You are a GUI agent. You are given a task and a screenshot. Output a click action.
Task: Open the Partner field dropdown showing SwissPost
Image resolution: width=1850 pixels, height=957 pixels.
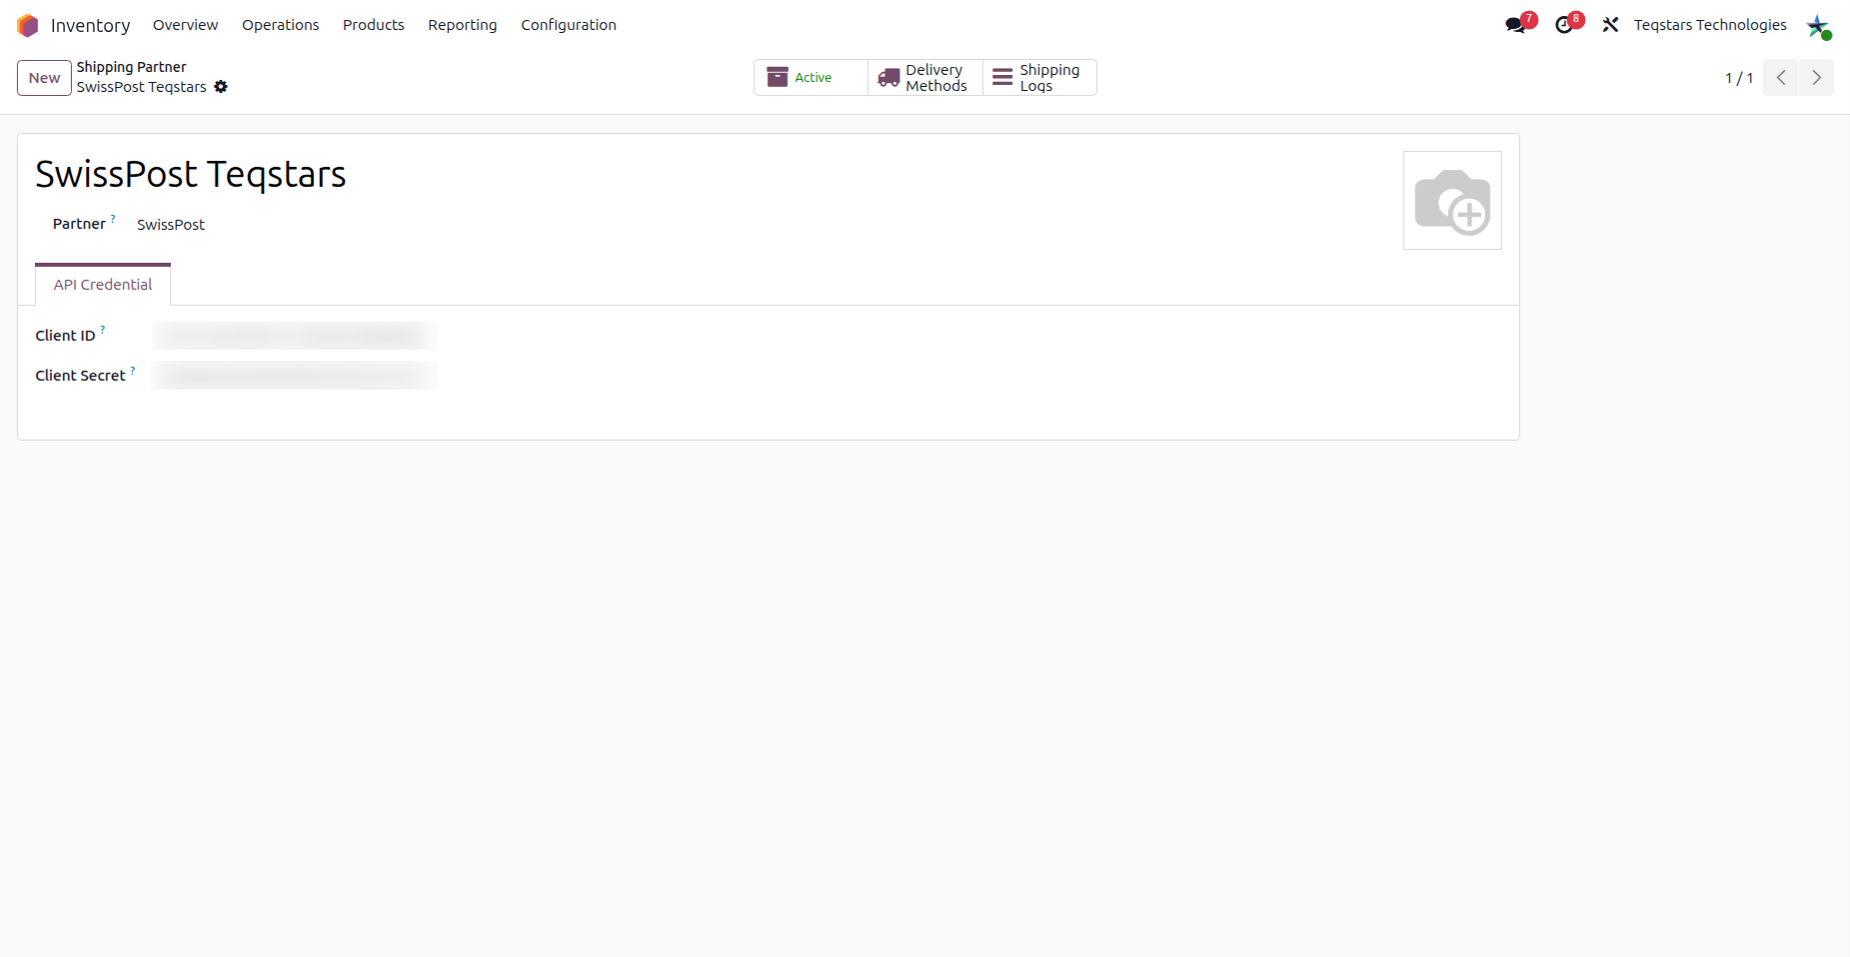(x=171, y=225)
